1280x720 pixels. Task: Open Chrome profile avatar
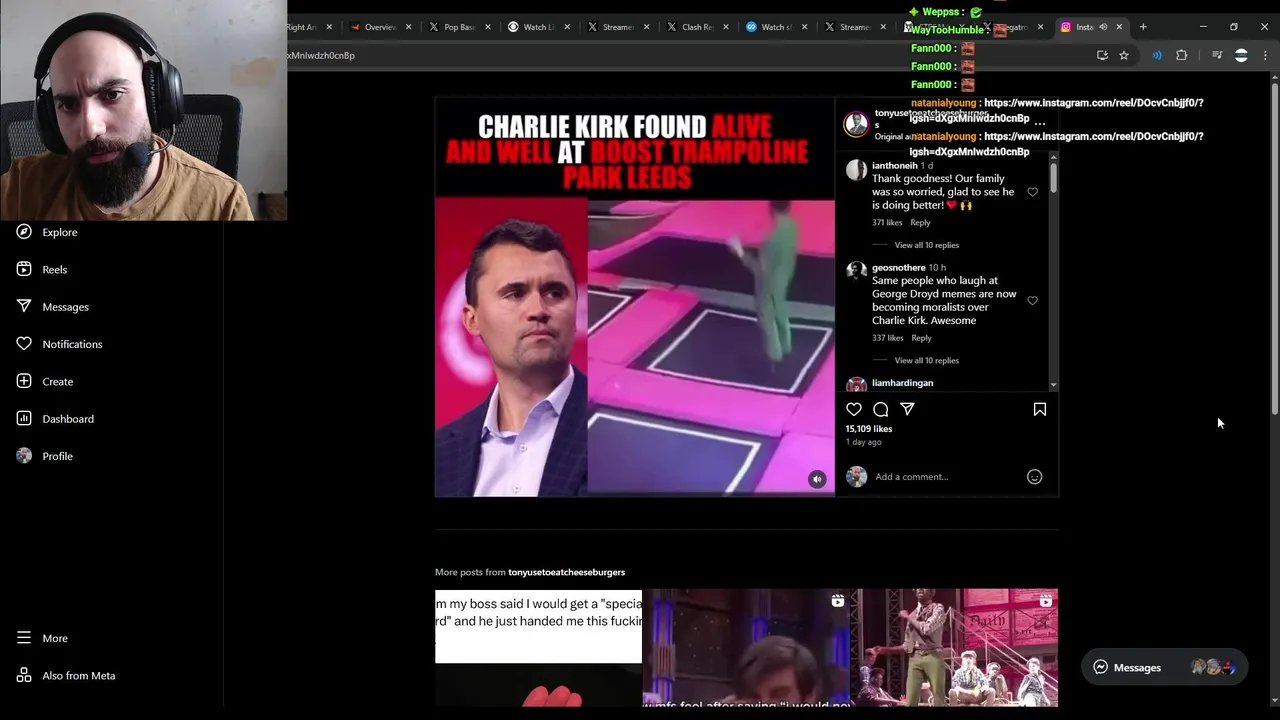[x=1241, y=55]
